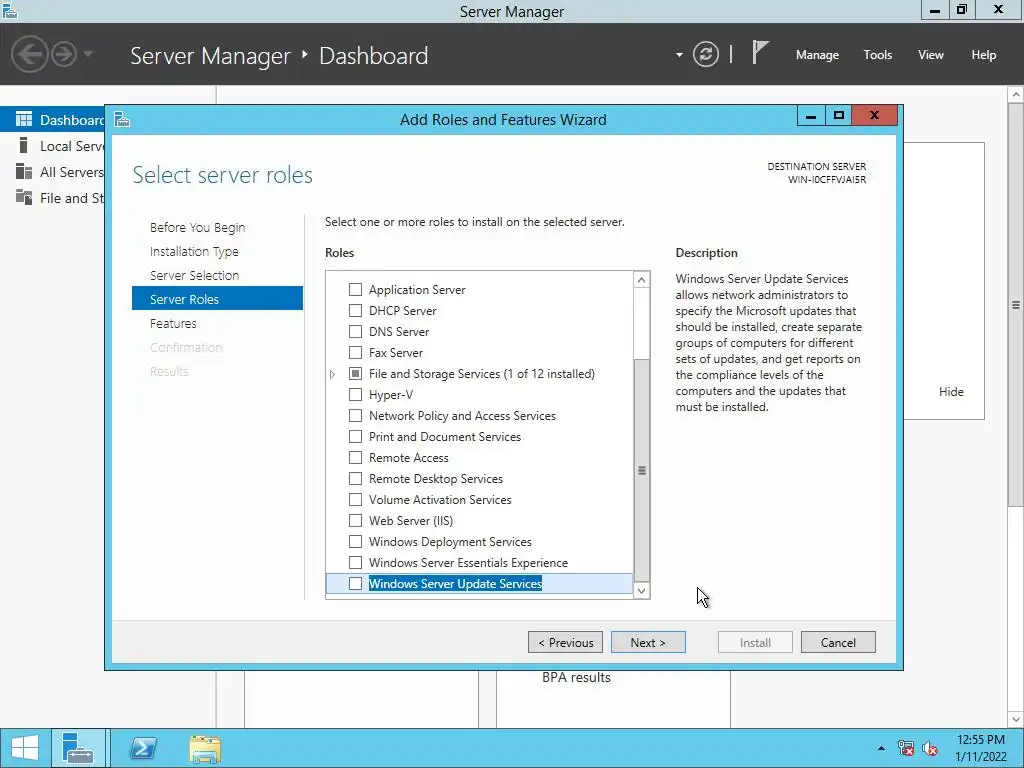This screenshot has height=768, width=1024.
Task: Open the Manage menu
Action: tap(817, 55)
